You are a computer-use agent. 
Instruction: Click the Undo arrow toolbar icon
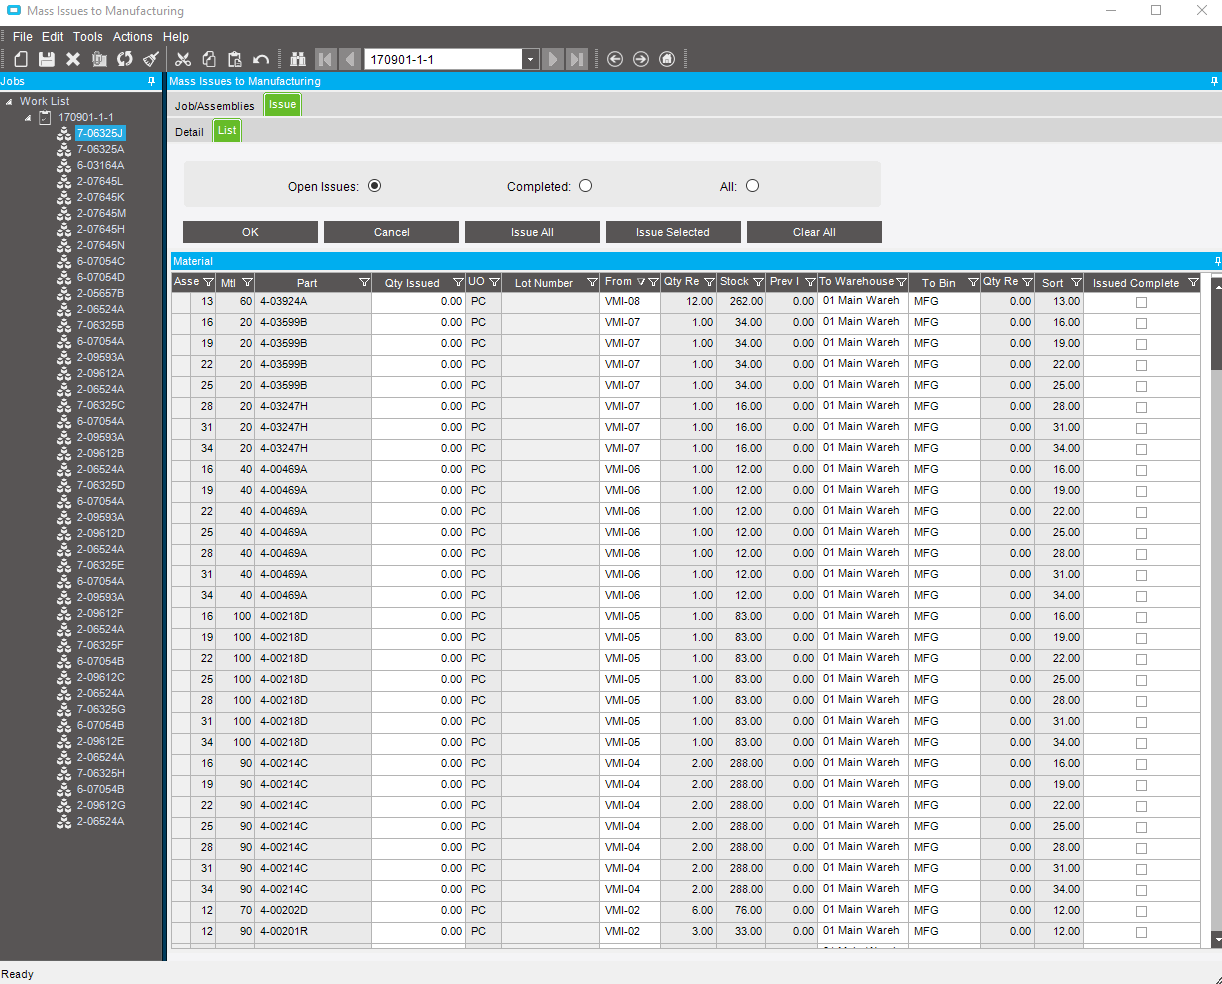pyautogui.click(x=261, y=59)
